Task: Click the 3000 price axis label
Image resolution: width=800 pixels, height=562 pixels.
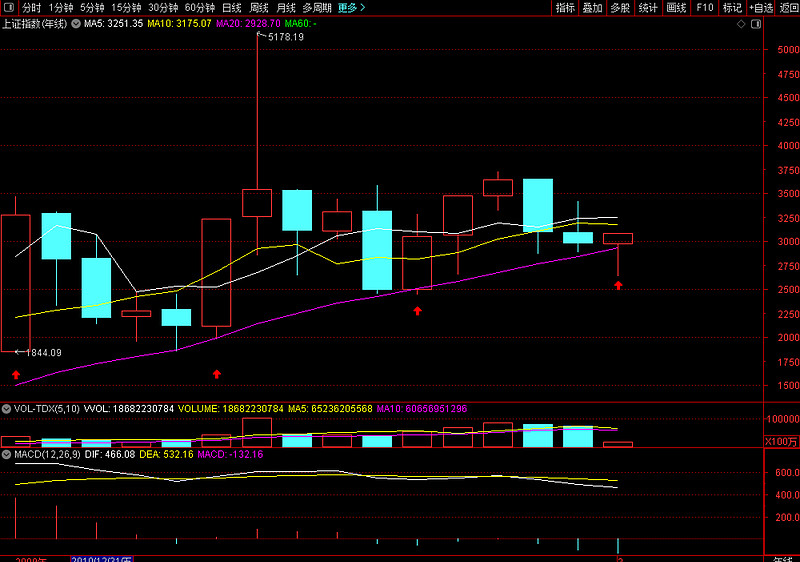Action: [788, 242]
